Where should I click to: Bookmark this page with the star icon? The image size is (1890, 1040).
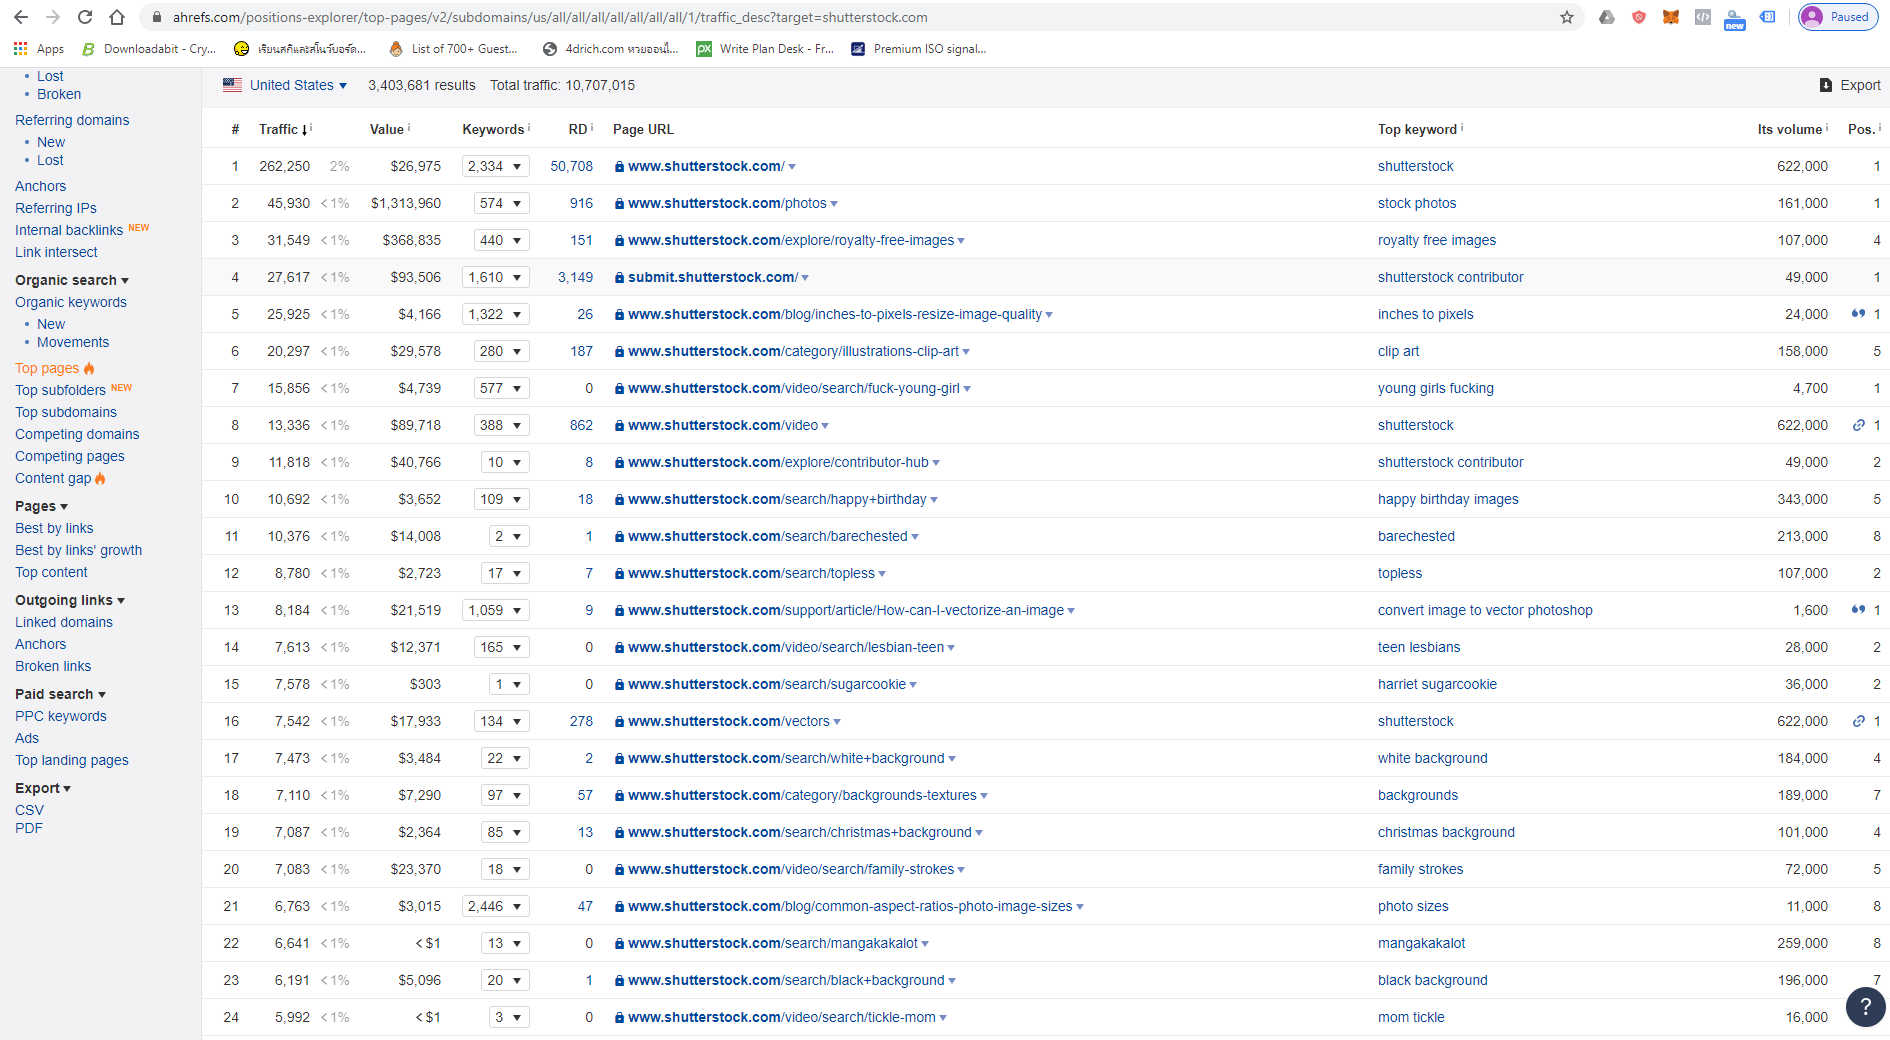coord(1567,17)
